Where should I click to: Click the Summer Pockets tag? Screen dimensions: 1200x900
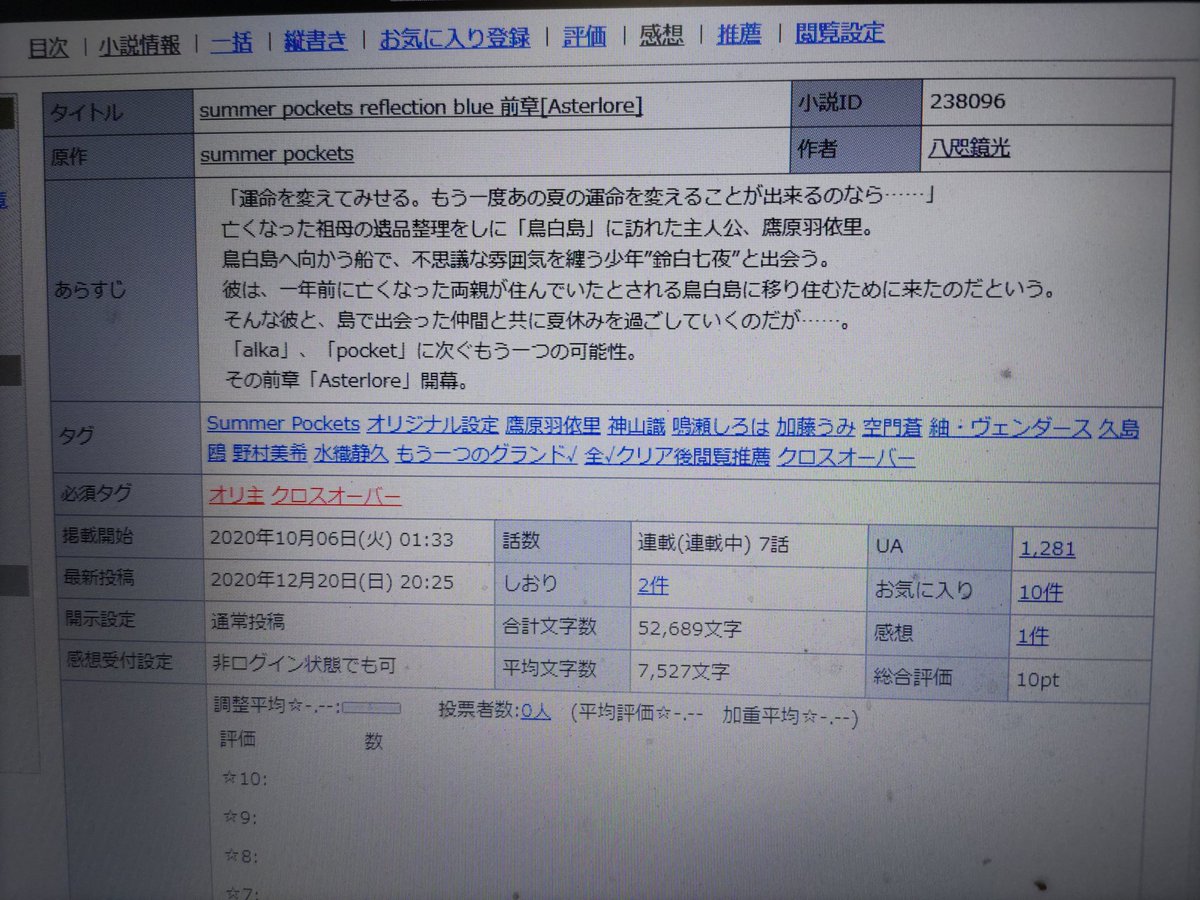pos(283,425)
